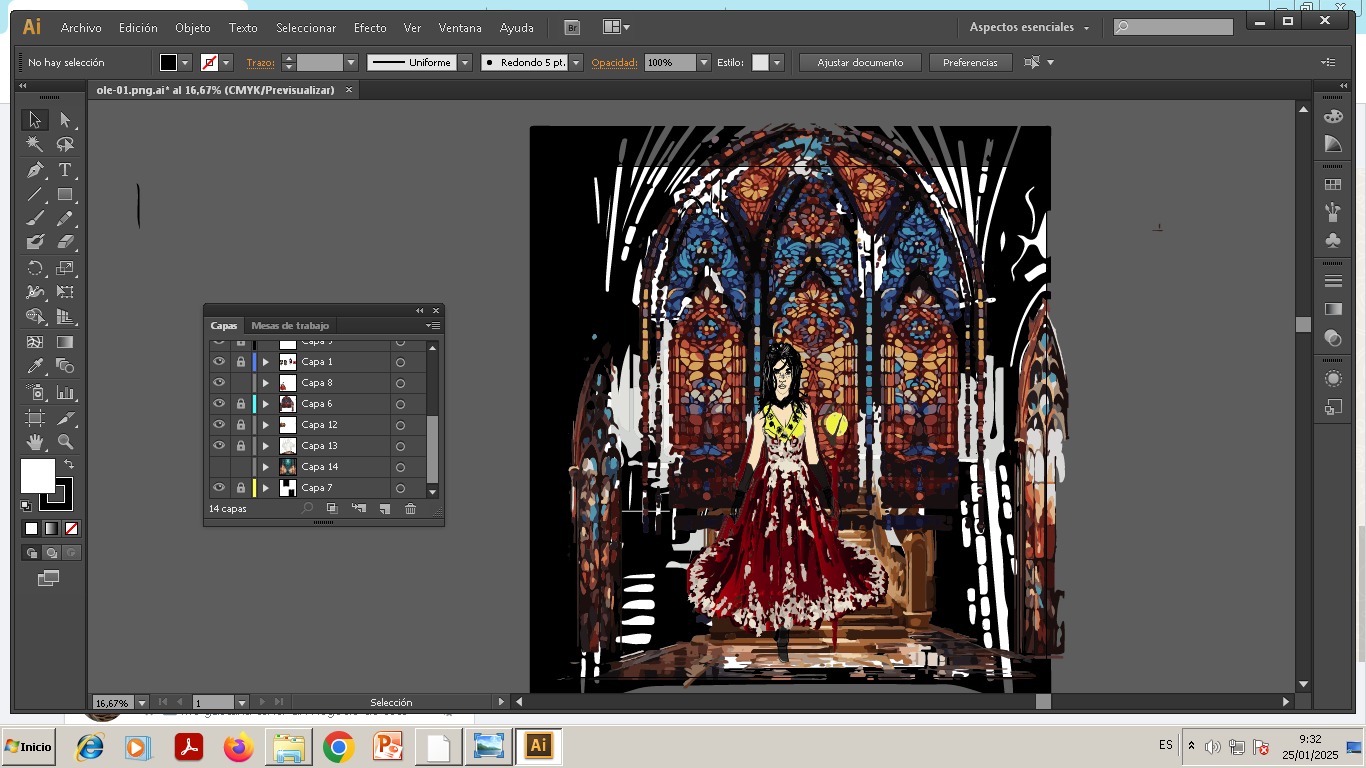Select the Selection tool (black arrow)

[35, 120]
